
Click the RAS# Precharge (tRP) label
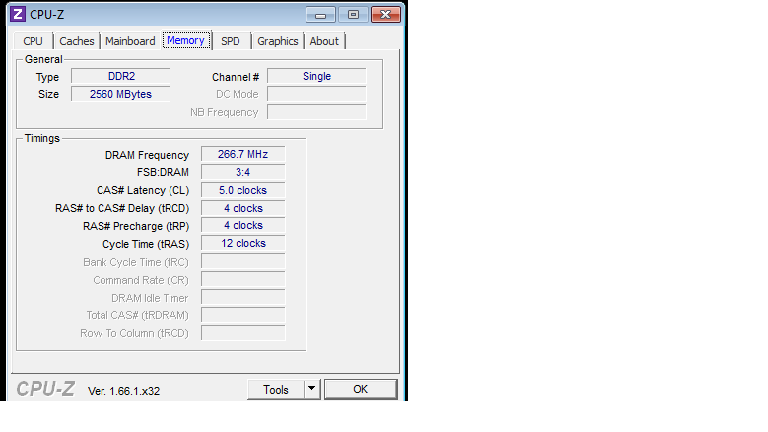tap(136, 226)
